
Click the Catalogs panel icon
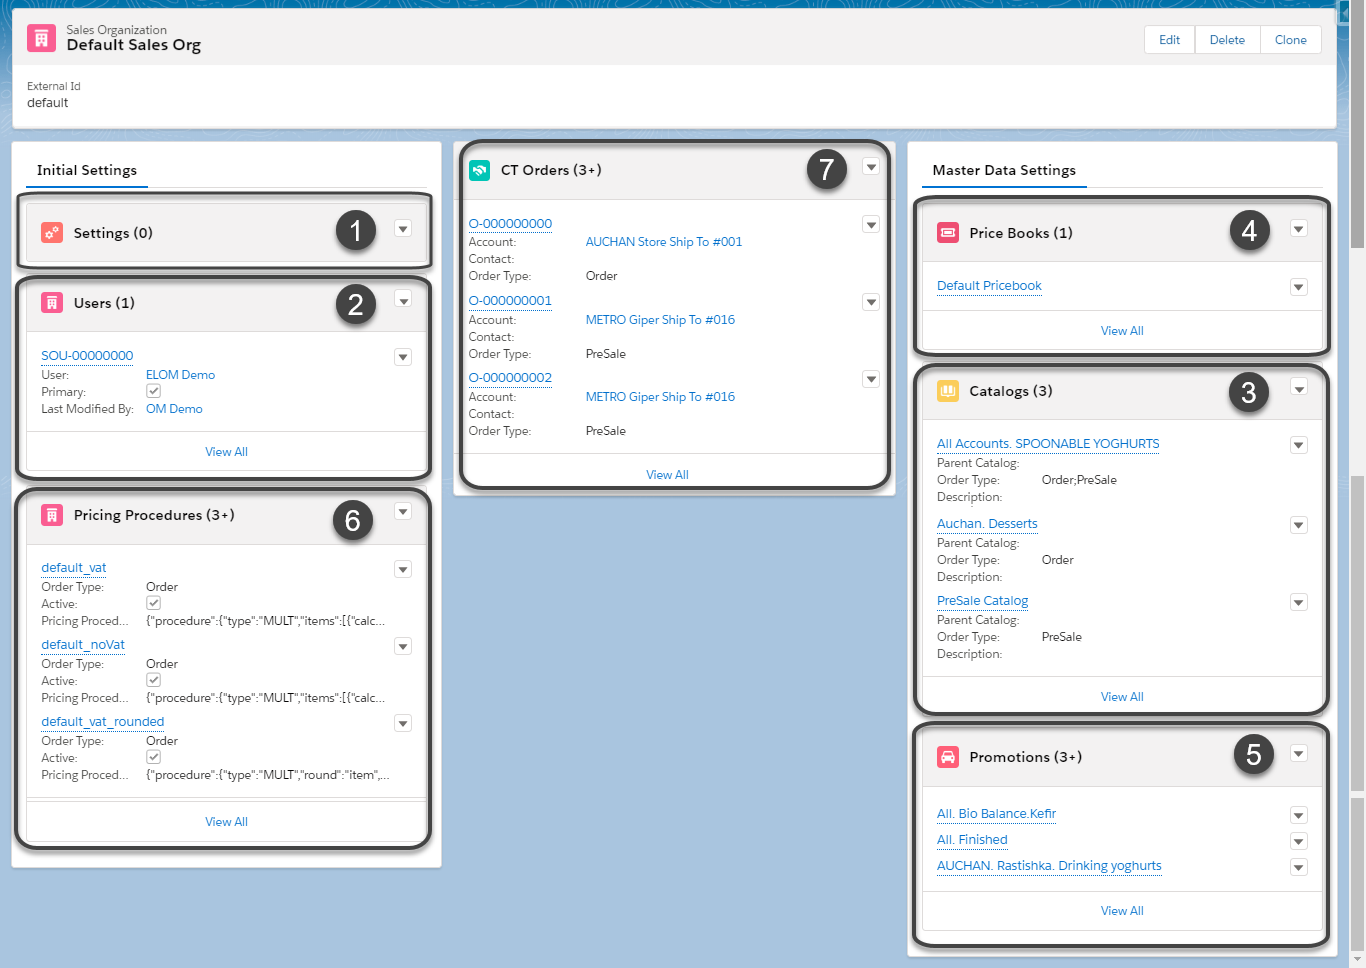[x=948, y=391]
